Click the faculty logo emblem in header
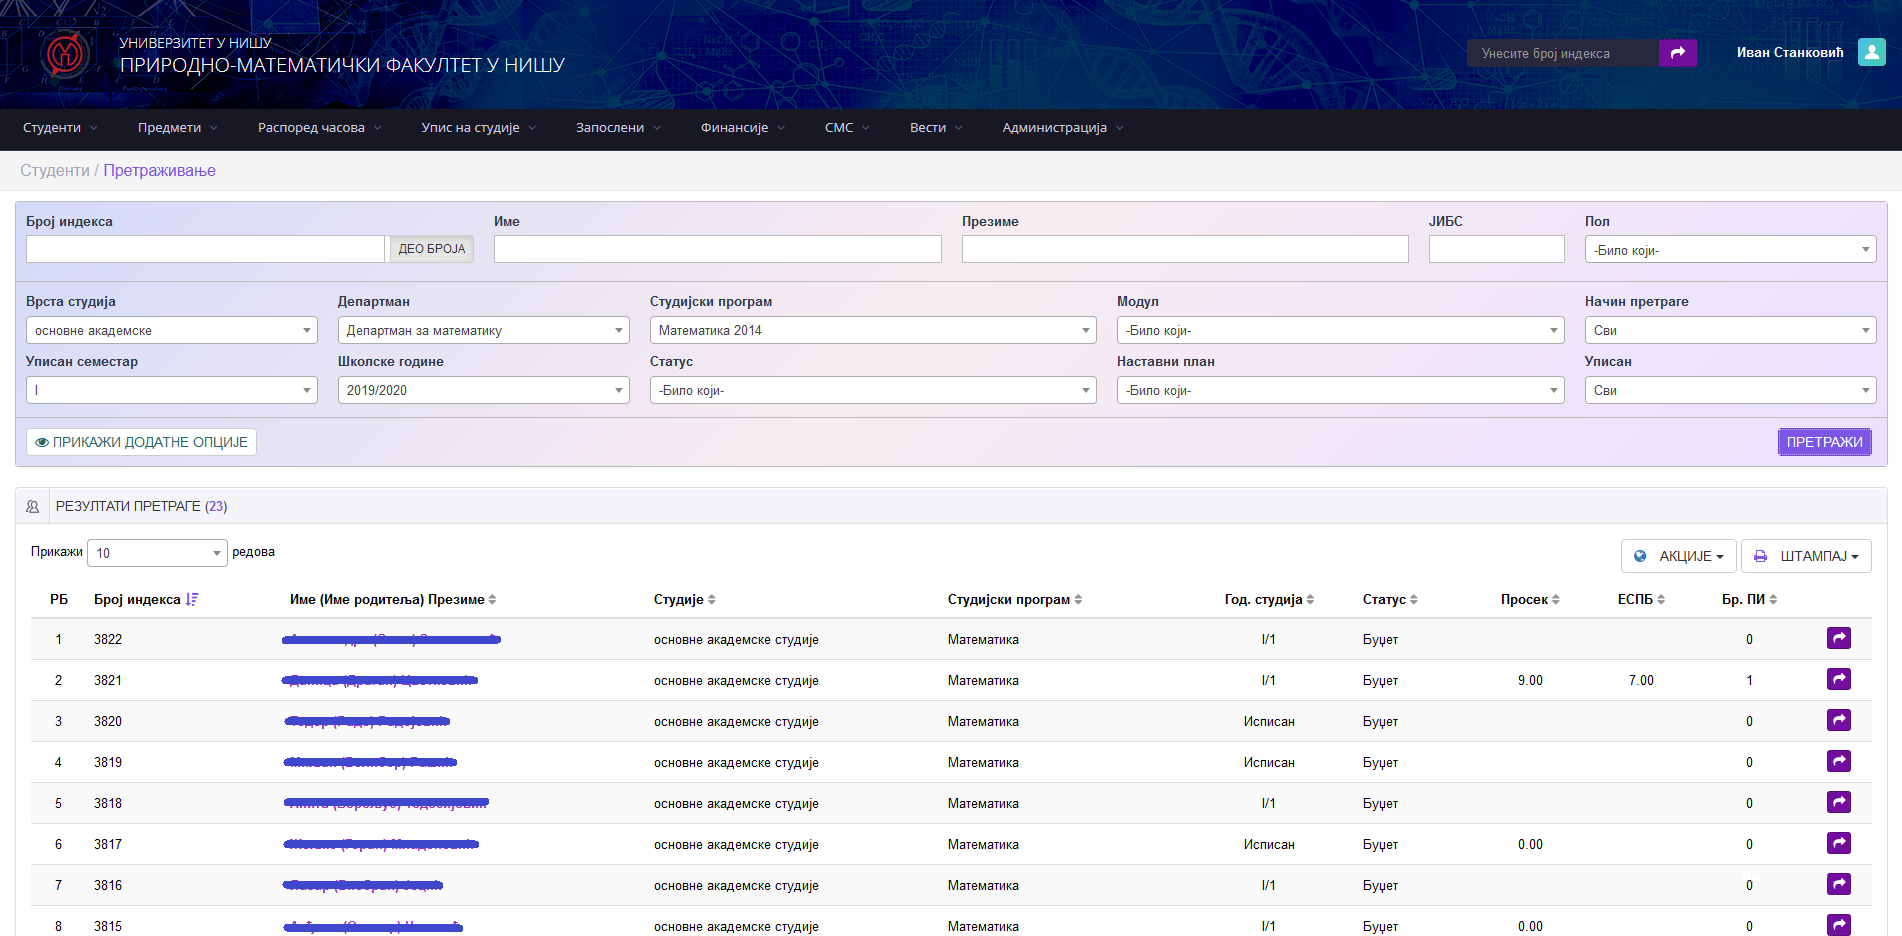This screenshot has height=936, width=1902. click(66, 54)
